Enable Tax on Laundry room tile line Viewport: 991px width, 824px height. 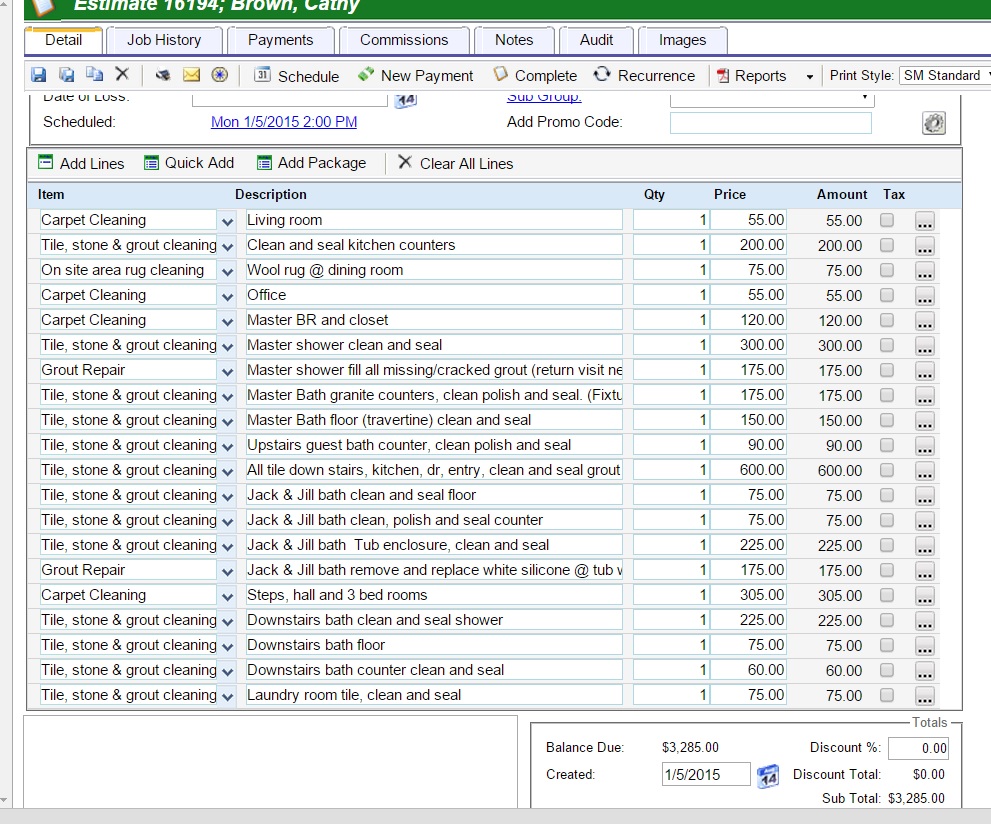point(887,695)
